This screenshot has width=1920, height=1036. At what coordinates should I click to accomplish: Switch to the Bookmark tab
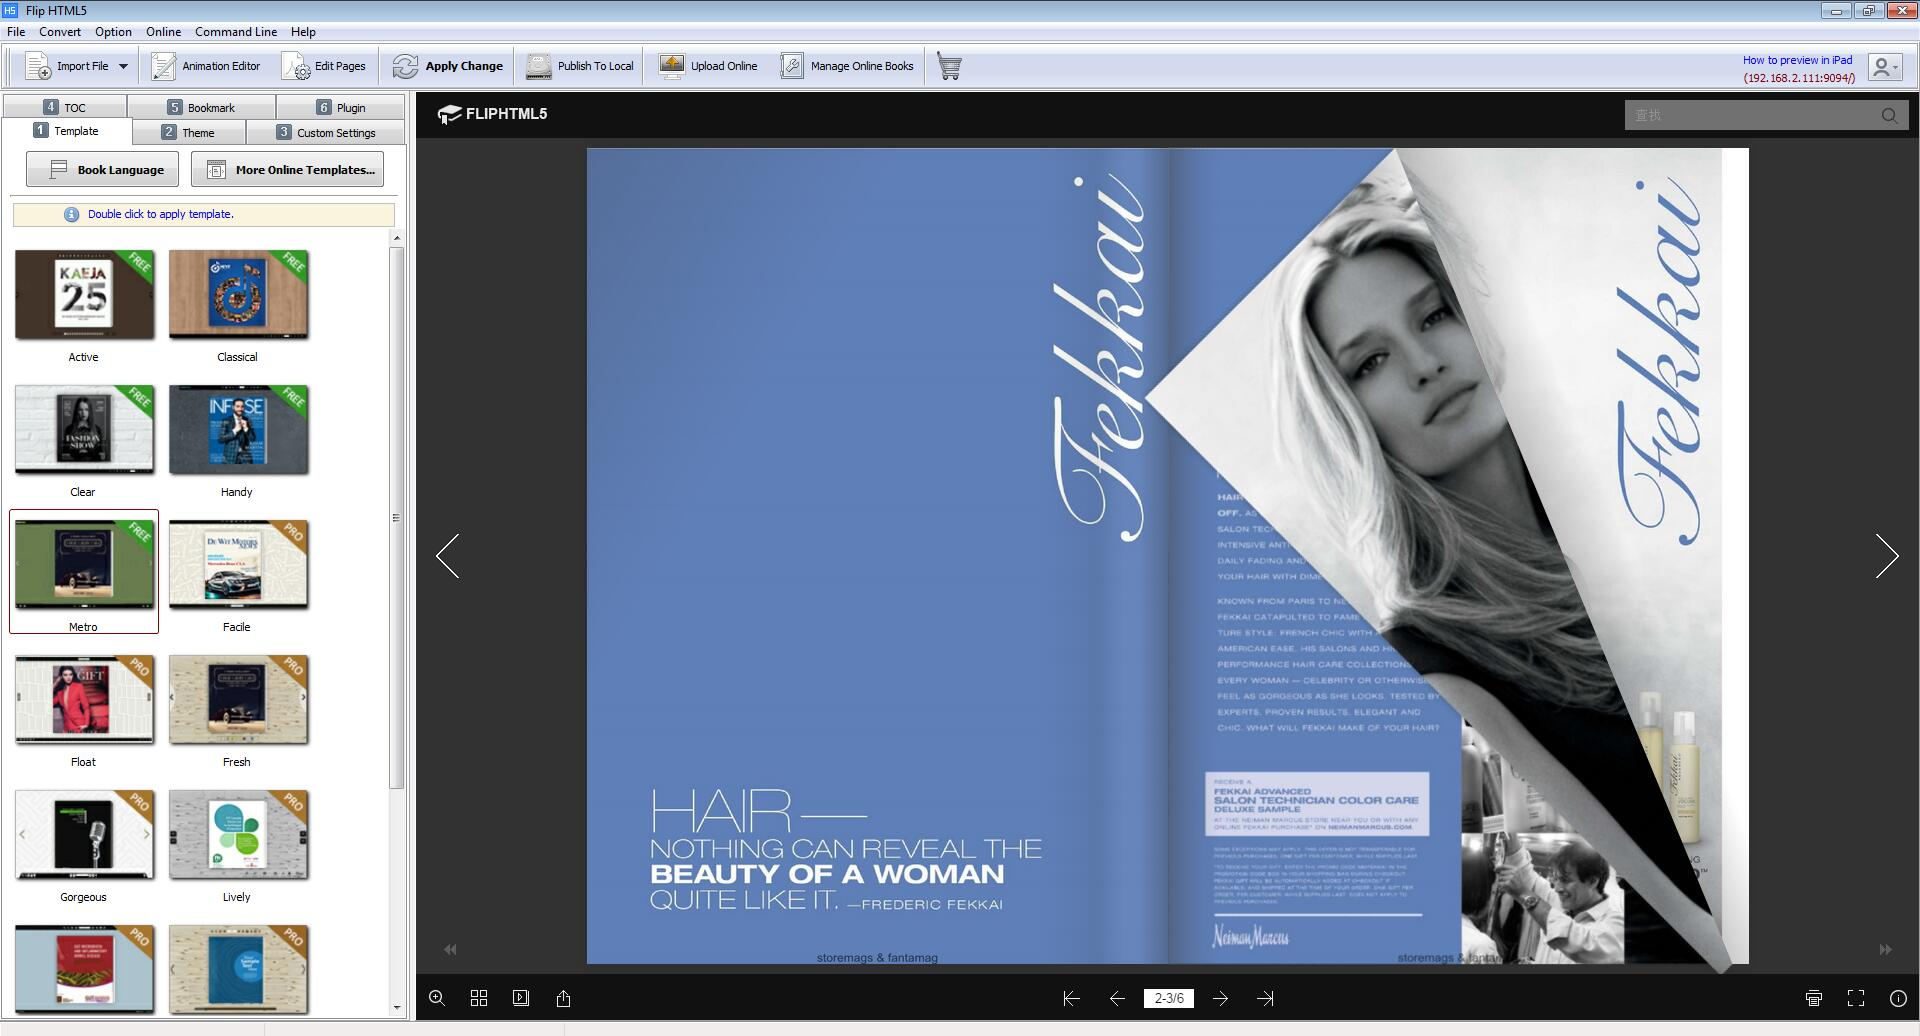[201, 107]
